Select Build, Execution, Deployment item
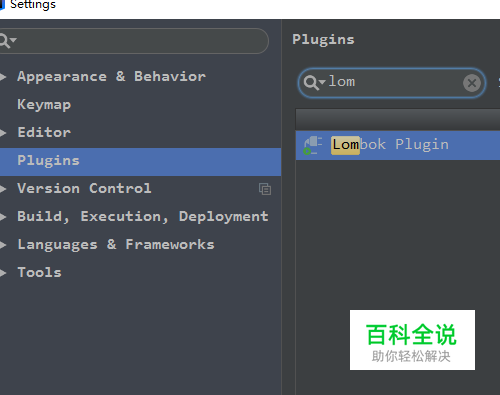The height and width of the screenshot is (395, 500). point(143,217)
